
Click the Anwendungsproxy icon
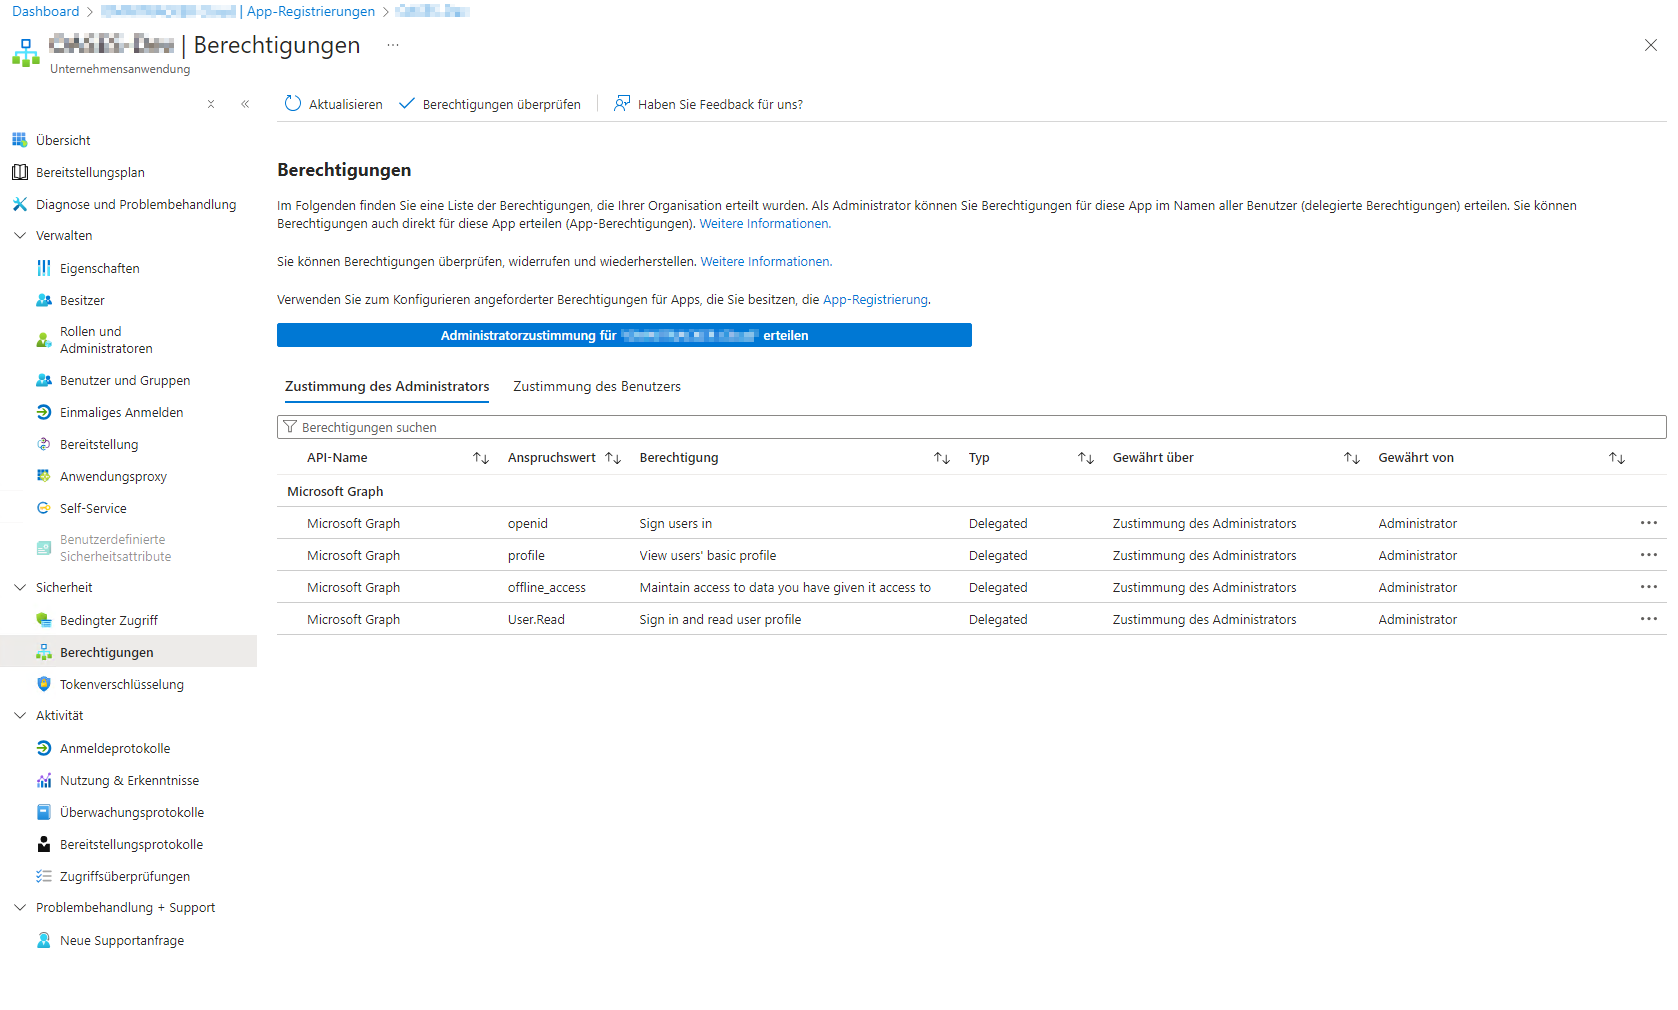coord(44,476)
